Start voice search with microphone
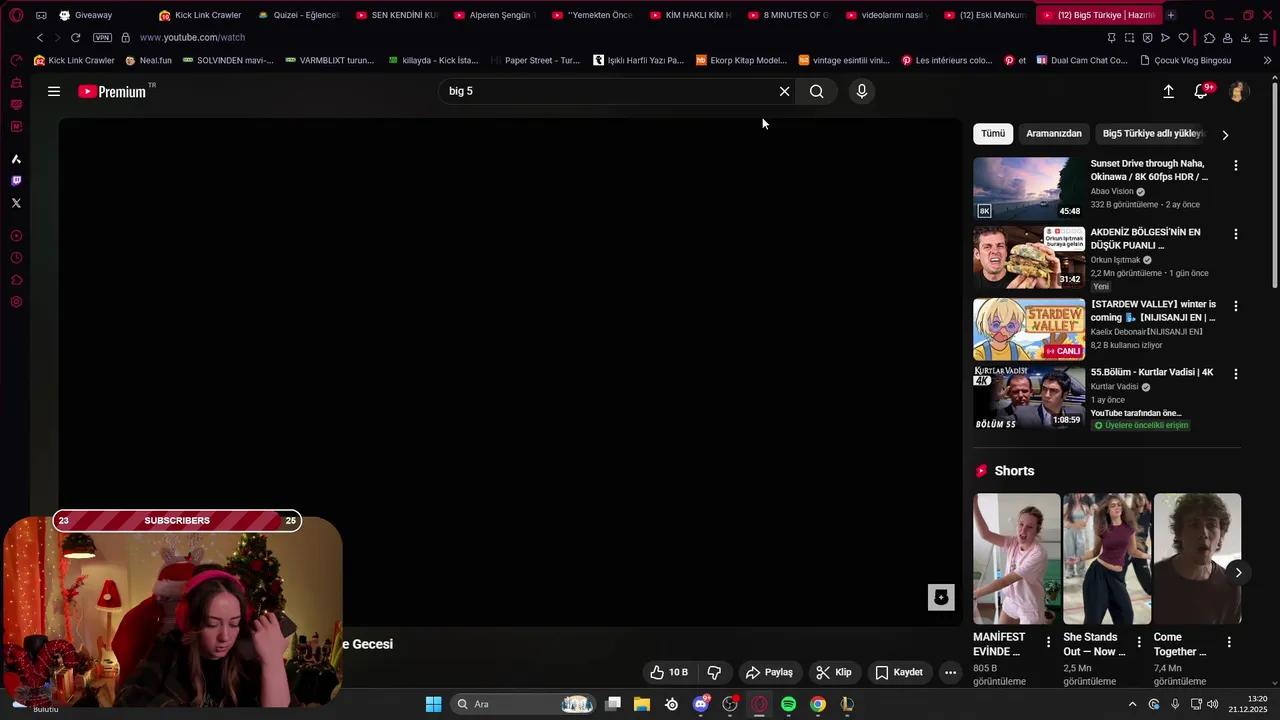The height and width of the screenshot is (720, 1280). 862,91
